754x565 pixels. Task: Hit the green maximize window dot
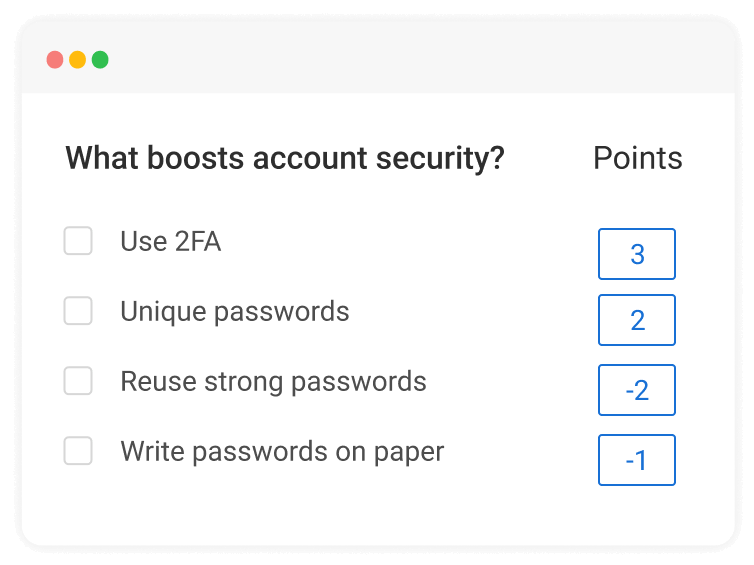[x=100, y=60]
